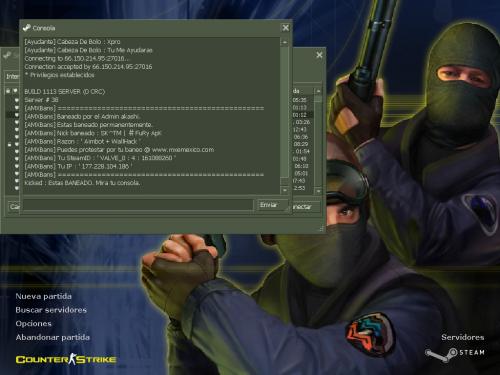The image size is (500, 375).
Task: Click the password lock icon column header
Action: [8, 91]
